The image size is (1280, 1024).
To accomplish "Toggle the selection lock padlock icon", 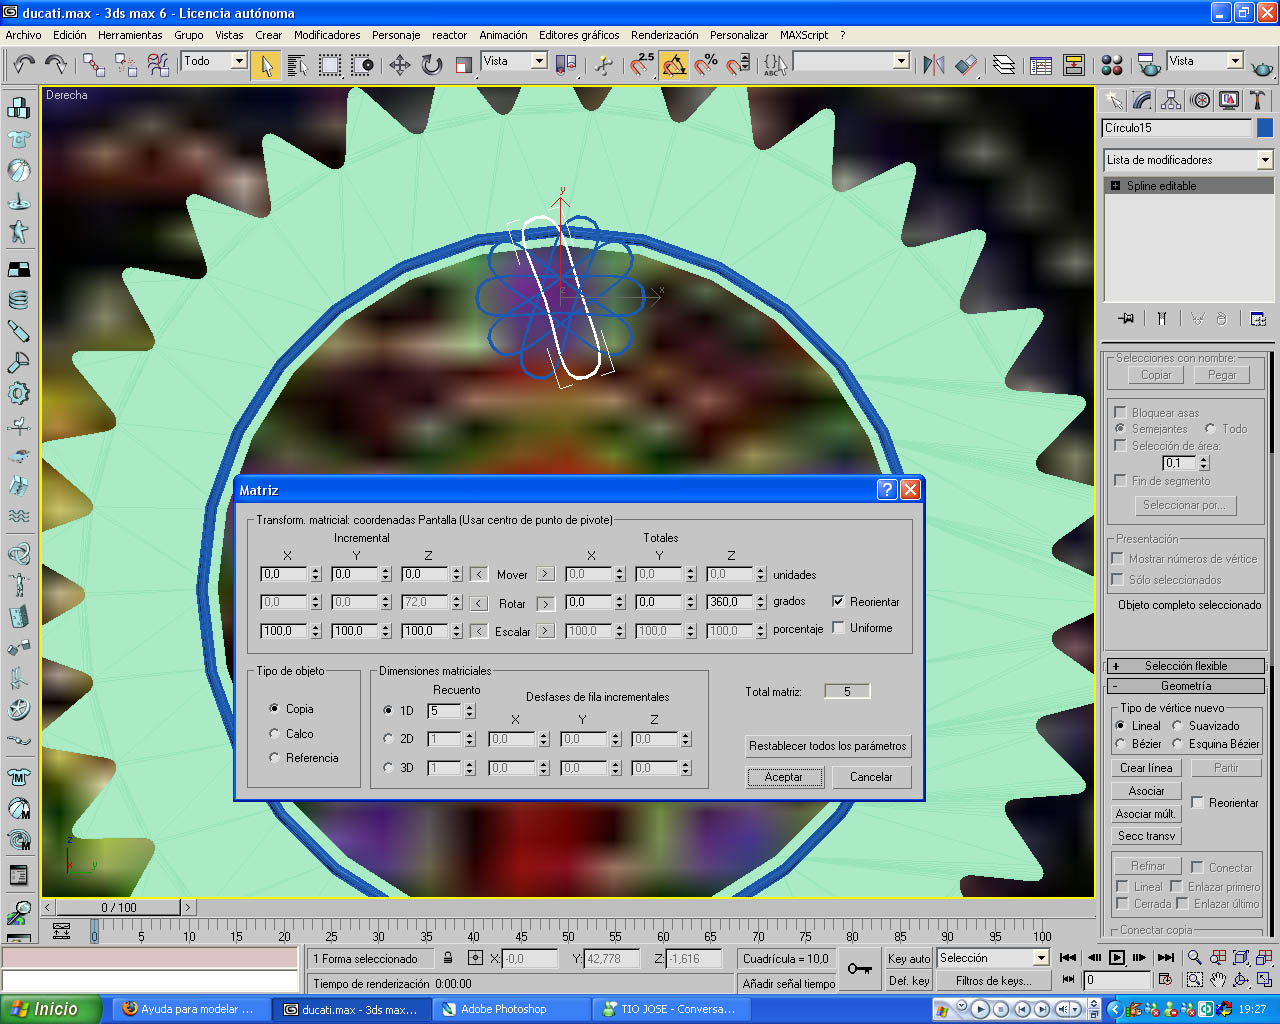I will tap(448, 958).
